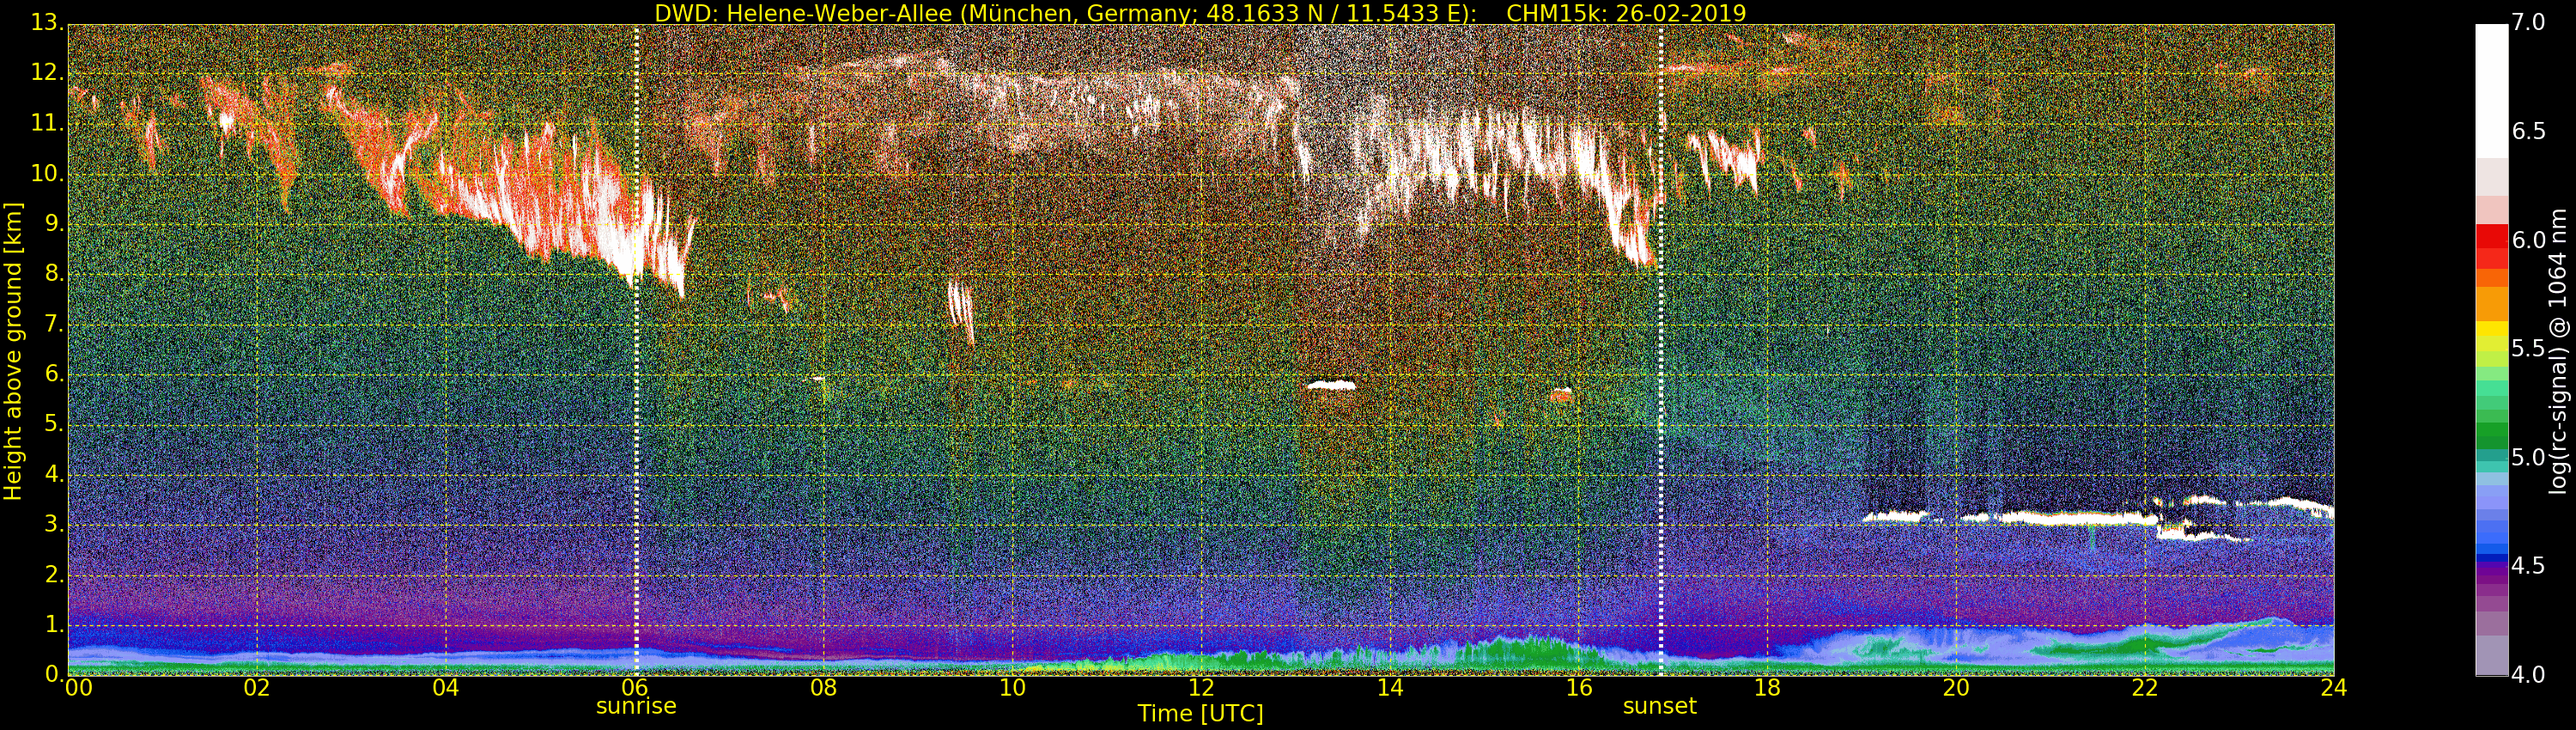Select the '18' time tick label

click(1767, 687)
